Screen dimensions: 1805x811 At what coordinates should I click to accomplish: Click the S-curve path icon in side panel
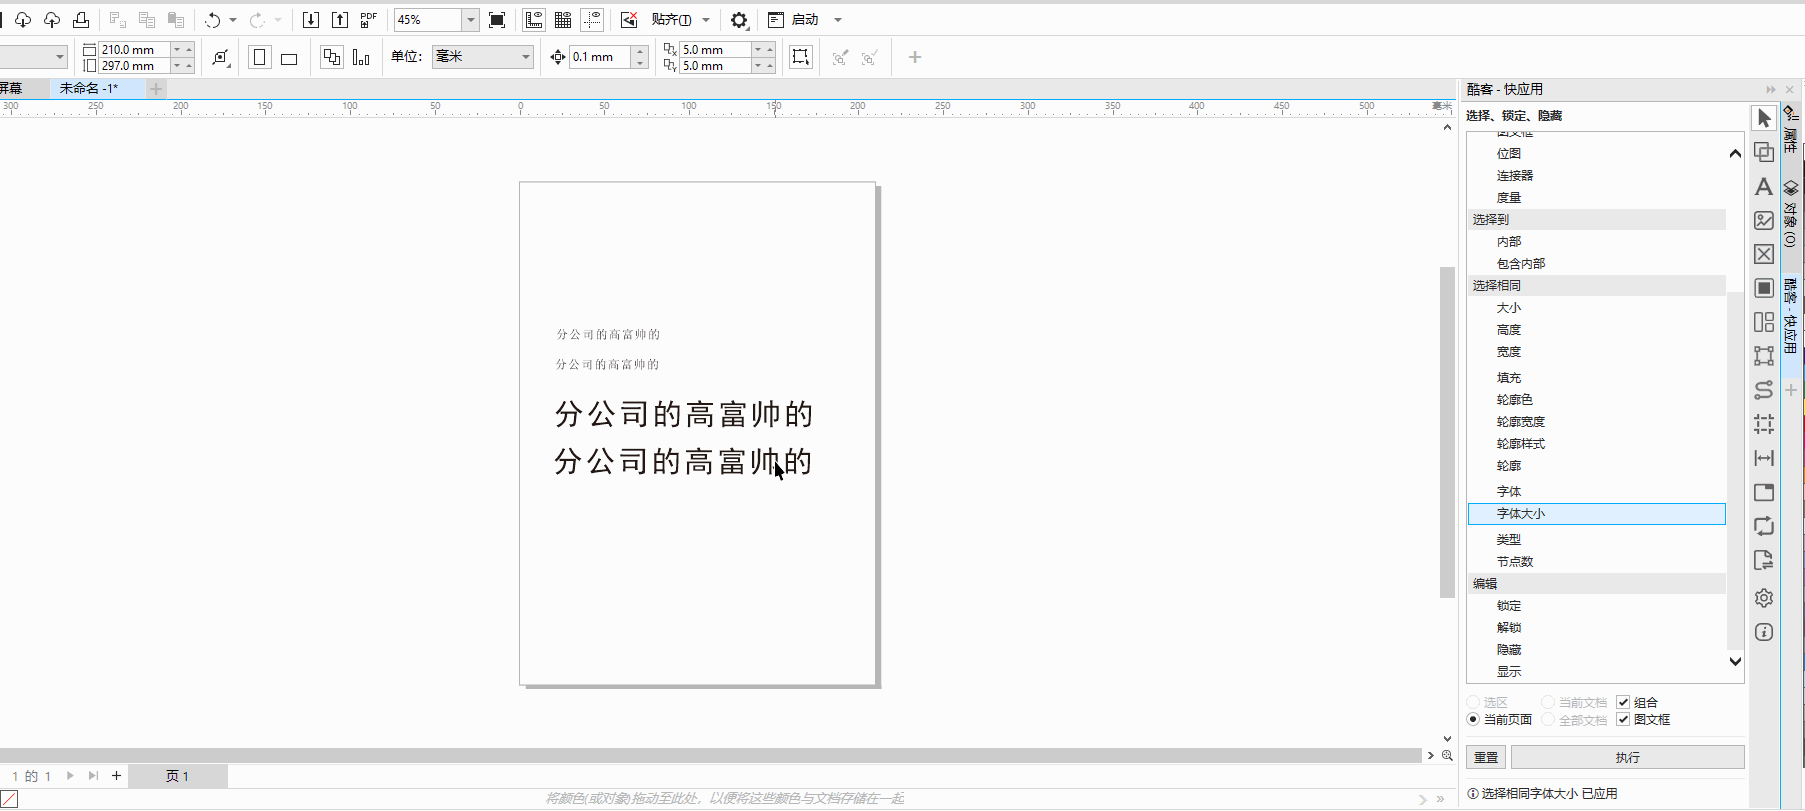(1764, 390)
